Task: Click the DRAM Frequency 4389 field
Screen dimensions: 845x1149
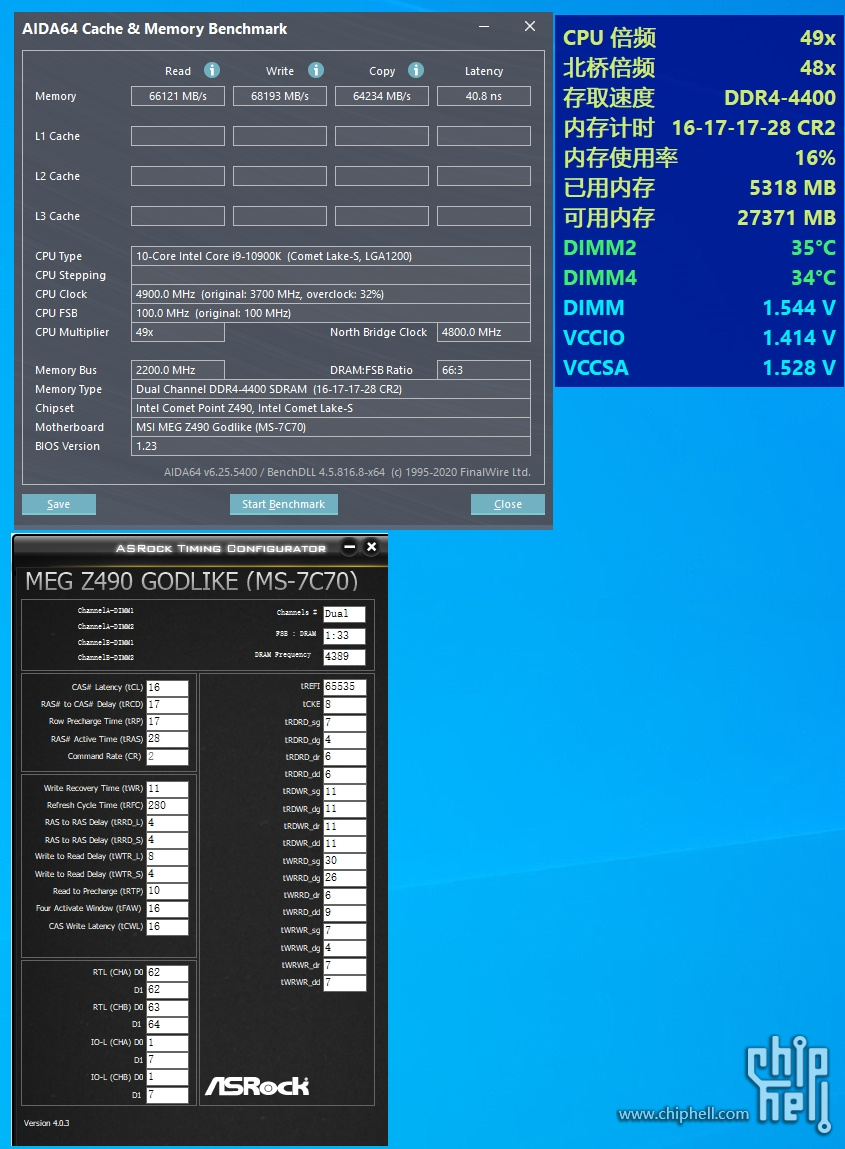Action: click(344, 657)
